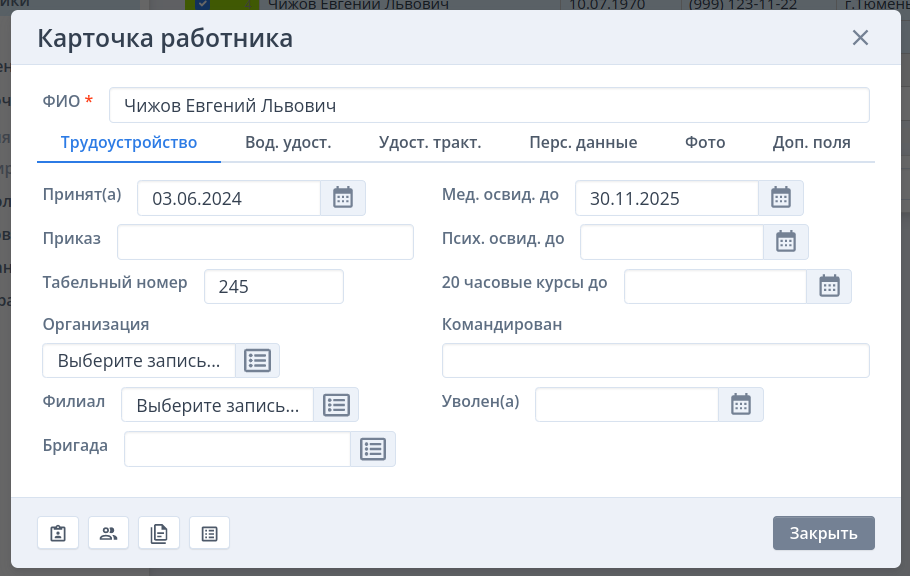This screenshot has width=910, height=576.
Task: Click the Командирован input field
Action: tap(655, 361)
